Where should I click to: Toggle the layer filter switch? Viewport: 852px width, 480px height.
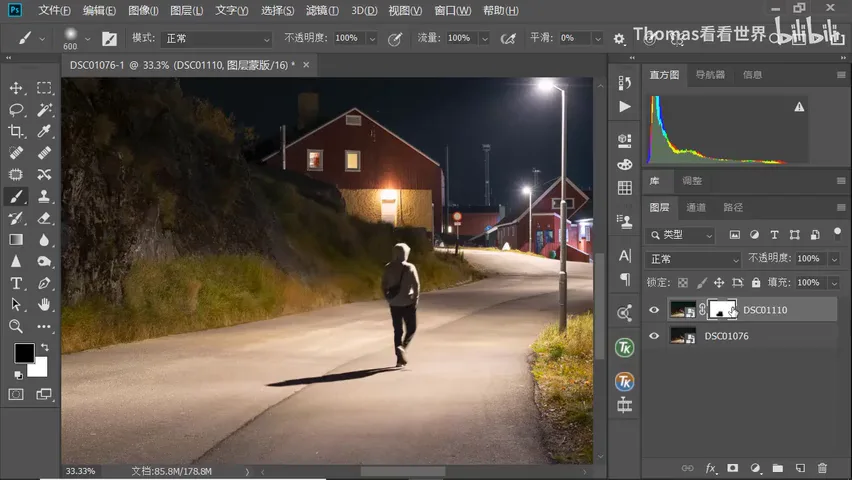tap(837, 233)
